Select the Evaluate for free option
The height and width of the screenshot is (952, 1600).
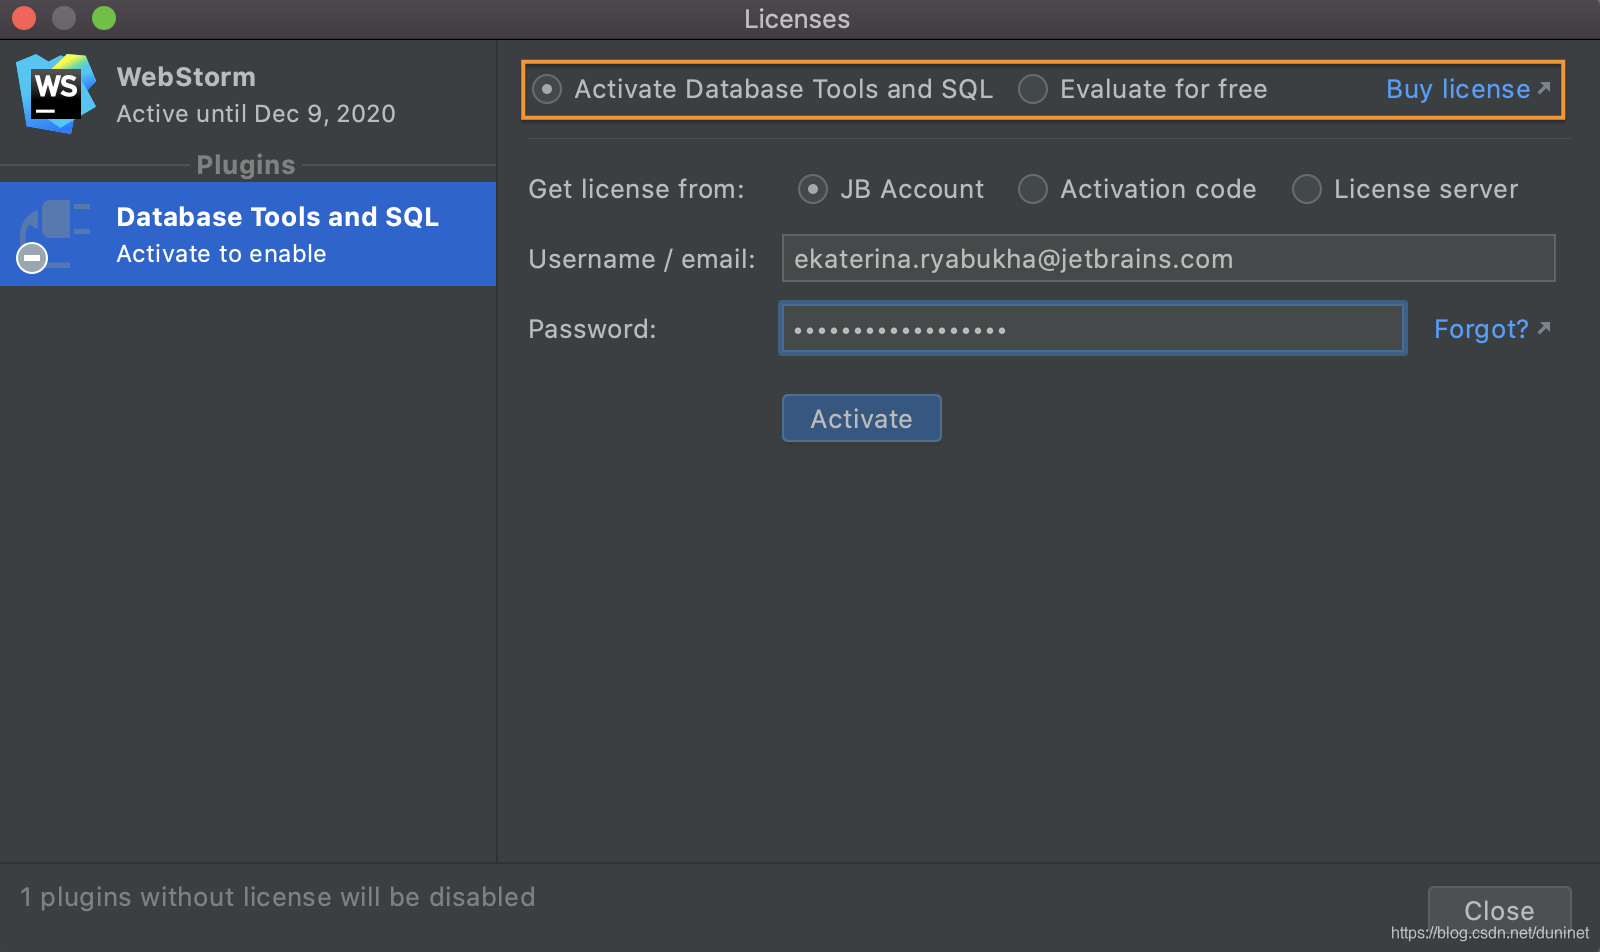[x=1032, y=89]
